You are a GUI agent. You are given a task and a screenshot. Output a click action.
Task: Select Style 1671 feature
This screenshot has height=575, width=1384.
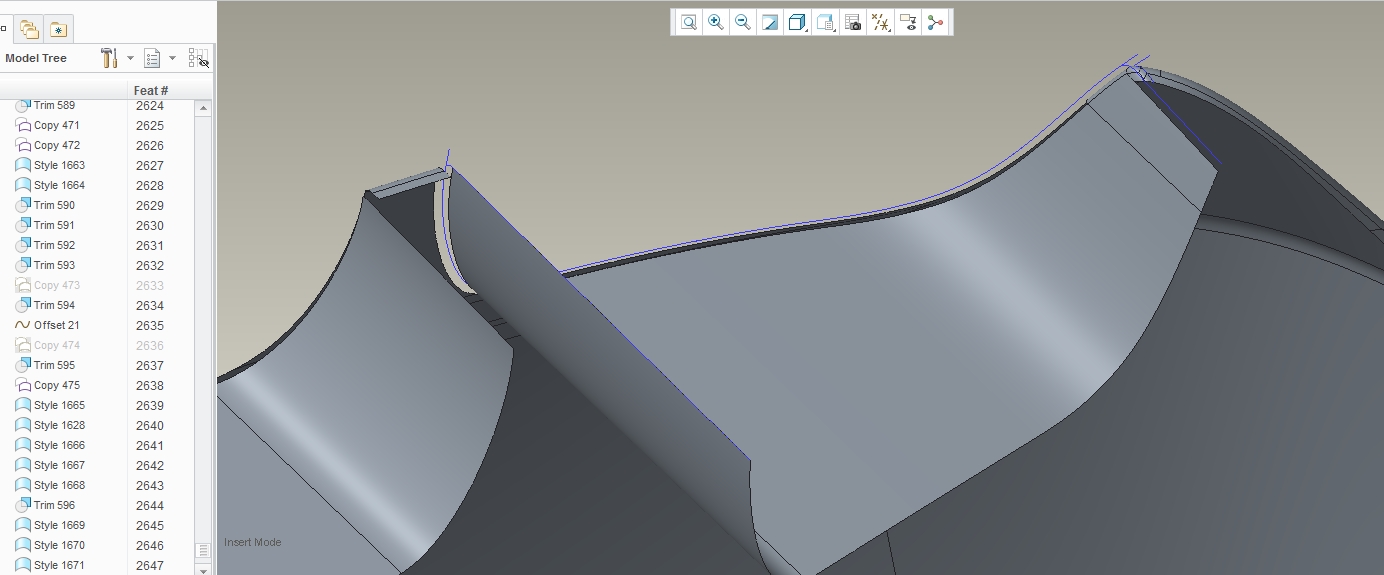(59, 565)
